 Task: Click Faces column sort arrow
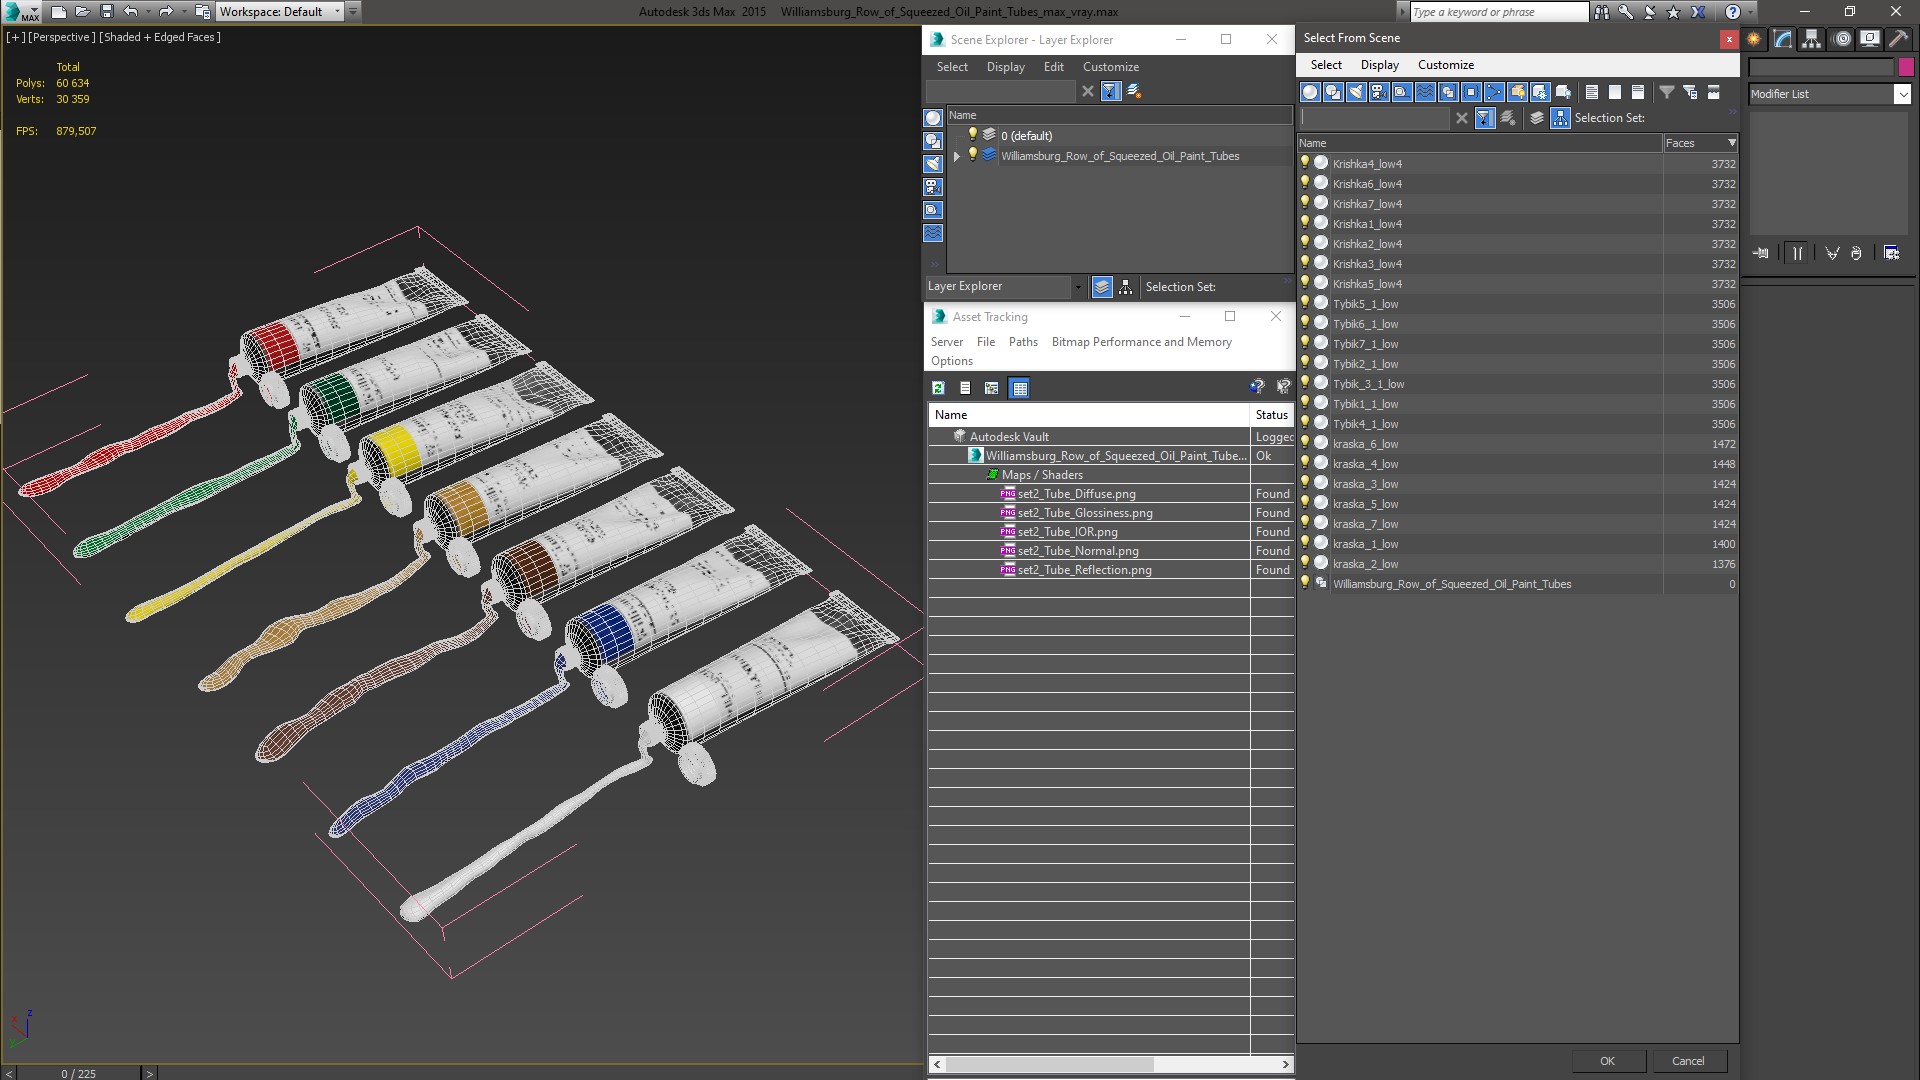click(x=1732, y=143)
